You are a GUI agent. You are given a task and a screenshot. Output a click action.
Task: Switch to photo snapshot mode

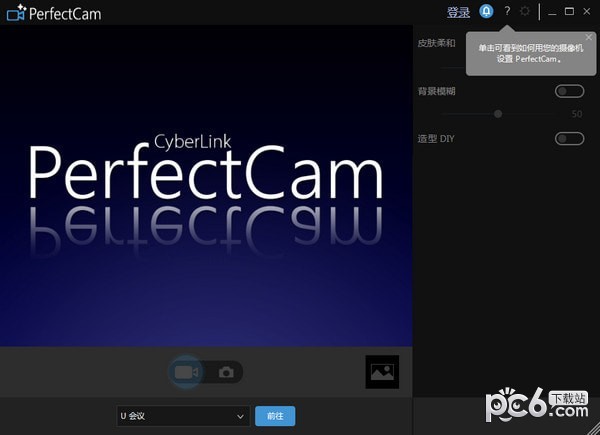[226, 372]
